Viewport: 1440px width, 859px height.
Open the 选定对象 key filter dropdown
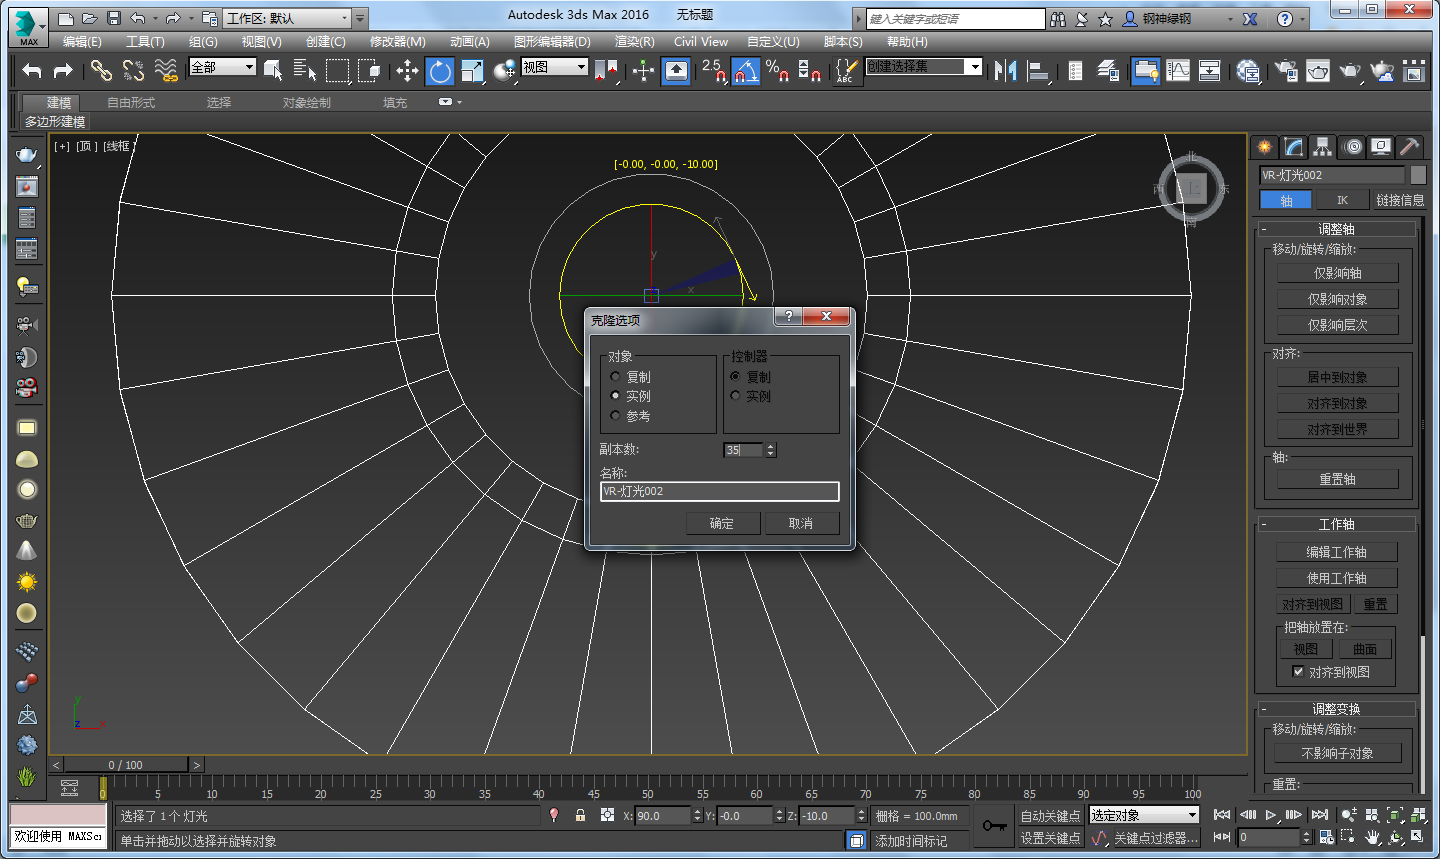click(x=1144, y=816)
